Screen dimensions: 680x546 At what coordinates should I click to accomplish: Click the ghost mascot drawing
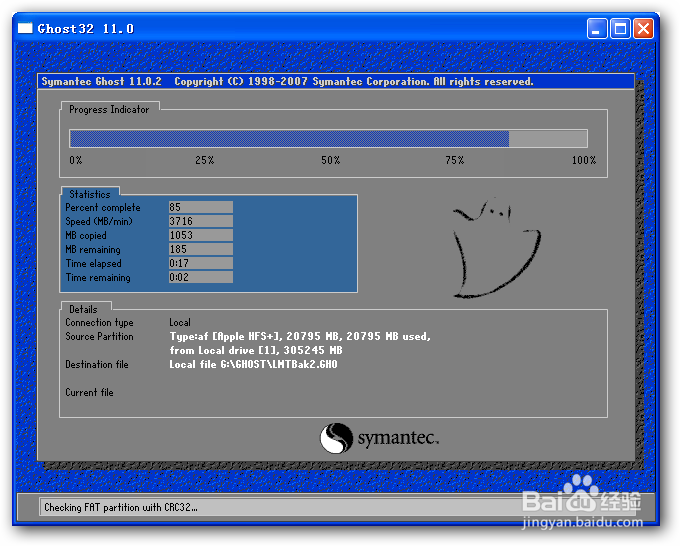coord(497,248)
